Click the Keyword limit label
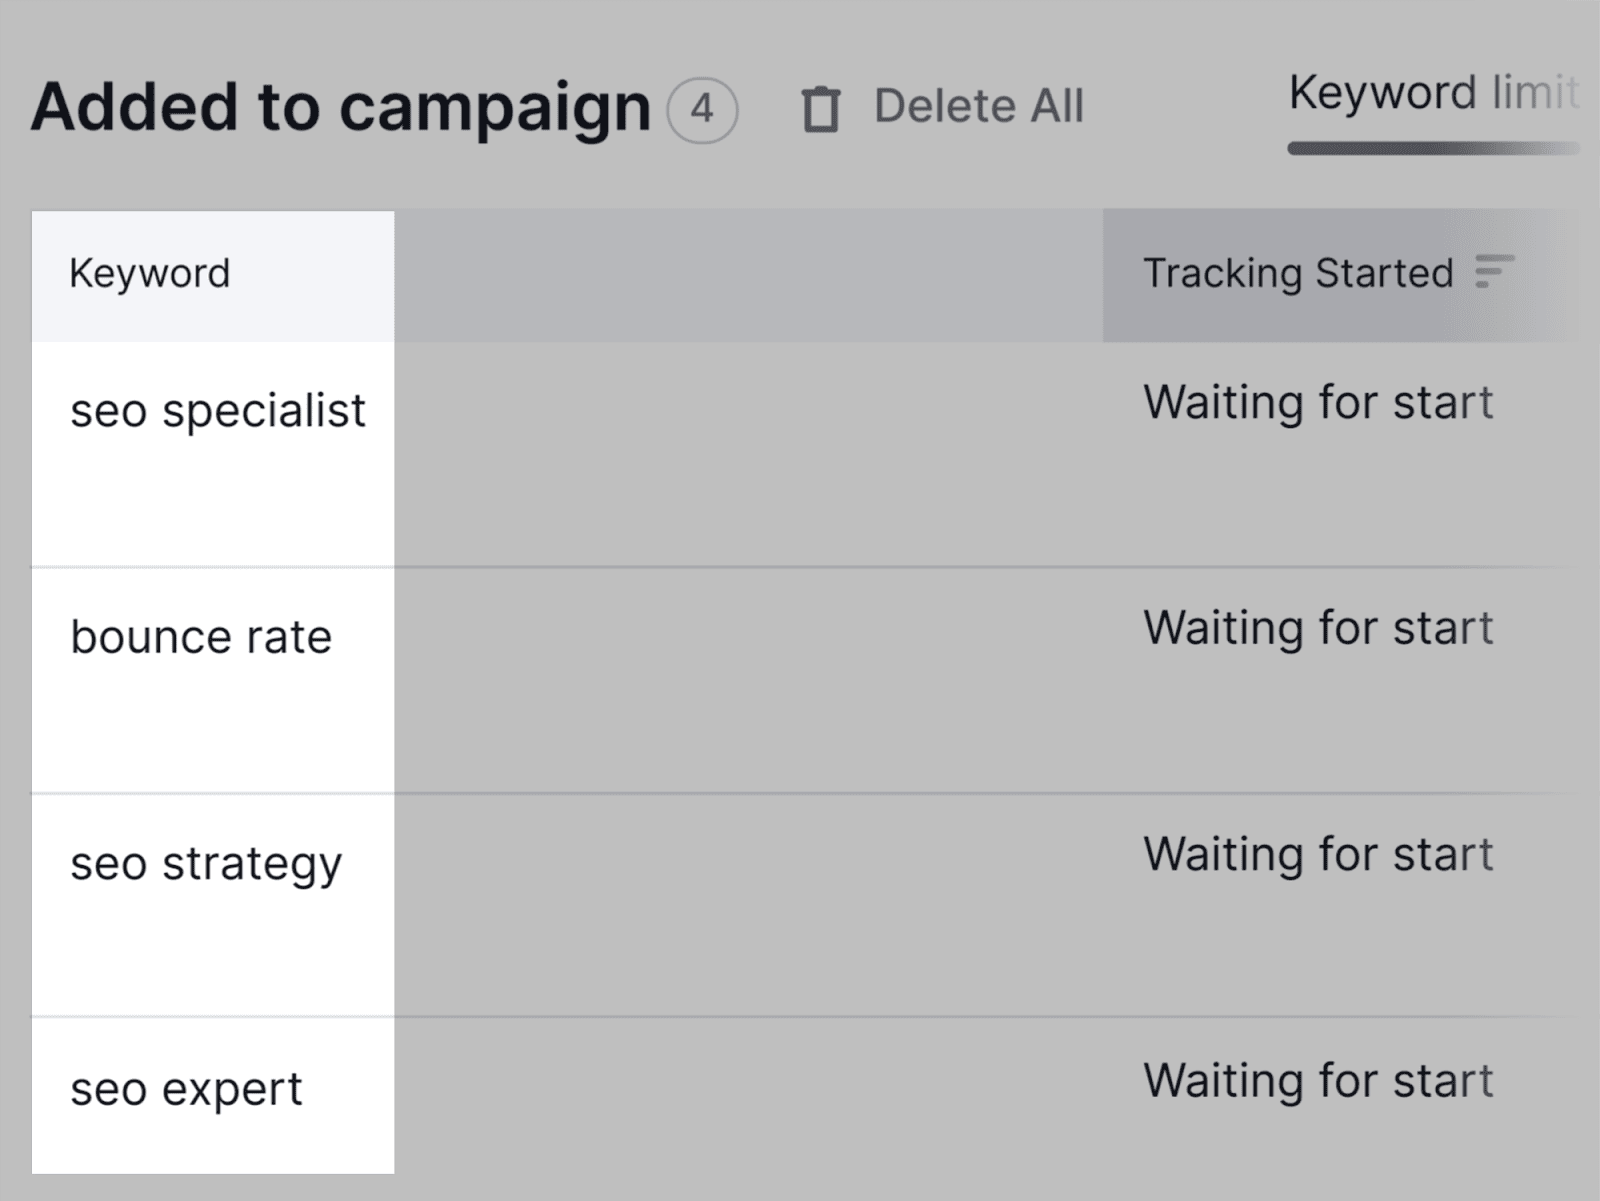The image size is (1600, 1201). click(x=1432, y=93)
